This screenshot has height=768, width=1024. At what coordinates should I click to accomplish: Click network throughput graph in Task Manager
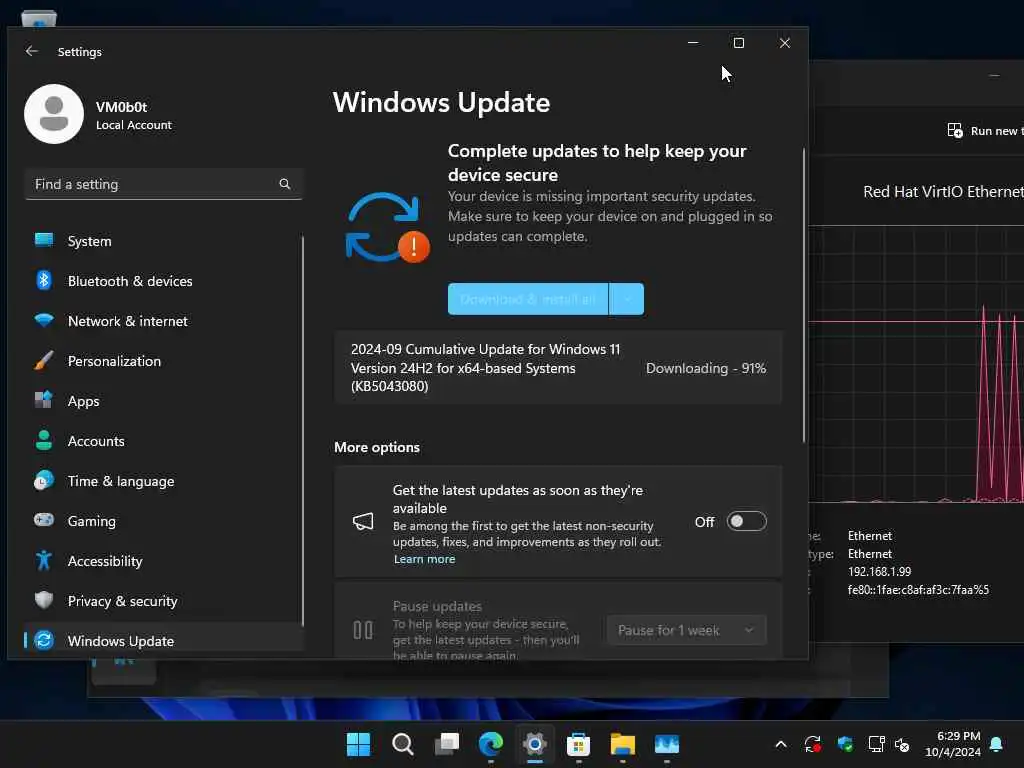coord(916,364)
